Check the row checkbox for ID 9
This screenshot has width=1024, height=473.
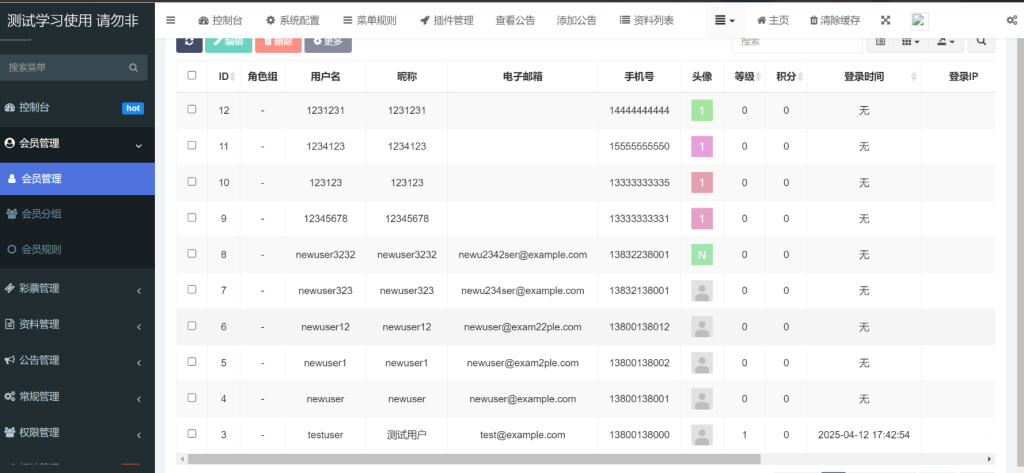click(x=192, y=218)
